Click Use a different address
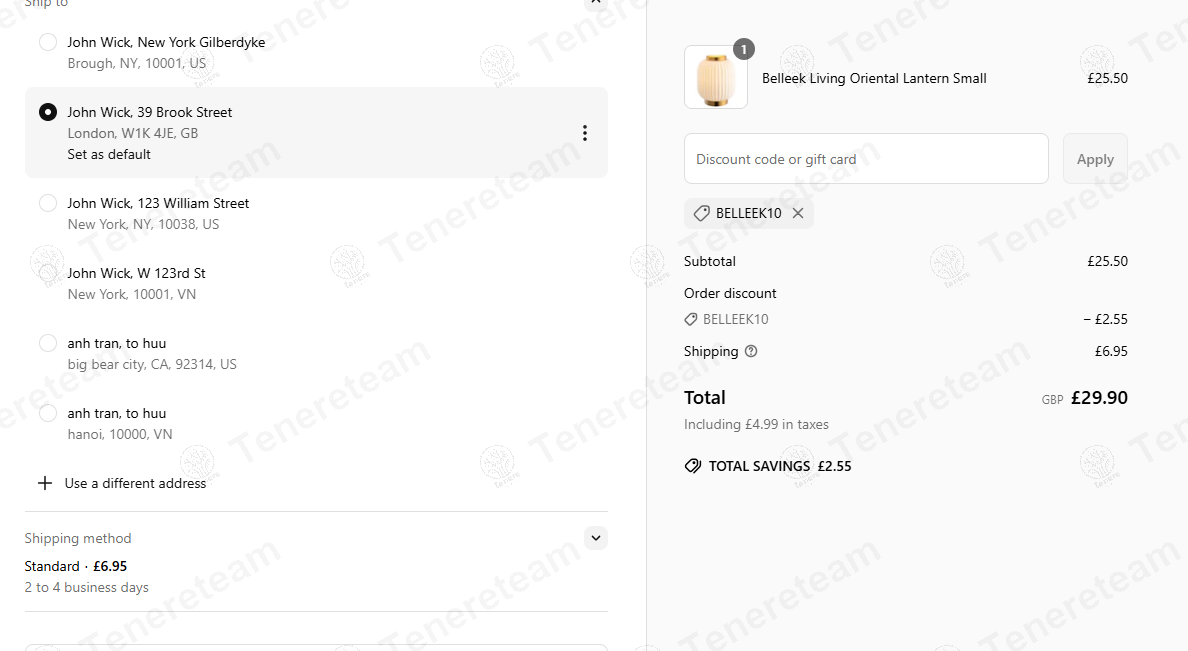Screen dimensions: 1188x651 pos(136,484)
